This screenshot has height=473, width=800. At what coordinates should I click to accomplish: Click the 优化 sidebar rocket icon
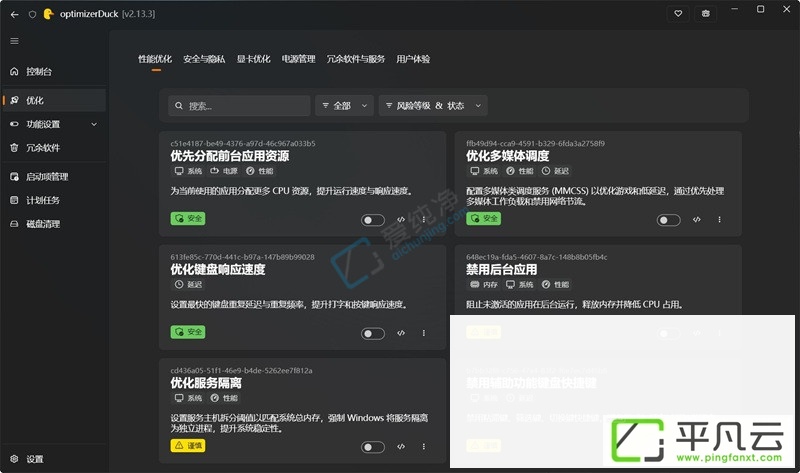tap(14, 100)
